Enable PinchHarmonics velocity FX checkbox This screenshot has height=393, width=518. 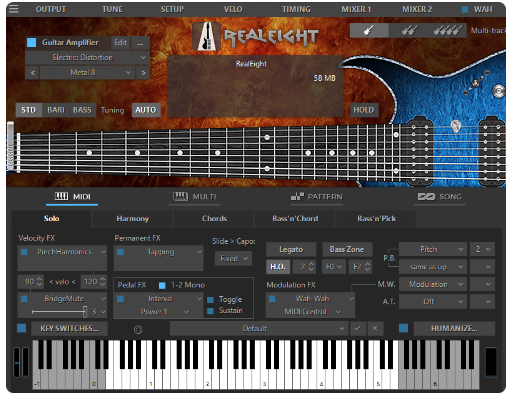tap(24, 252)
